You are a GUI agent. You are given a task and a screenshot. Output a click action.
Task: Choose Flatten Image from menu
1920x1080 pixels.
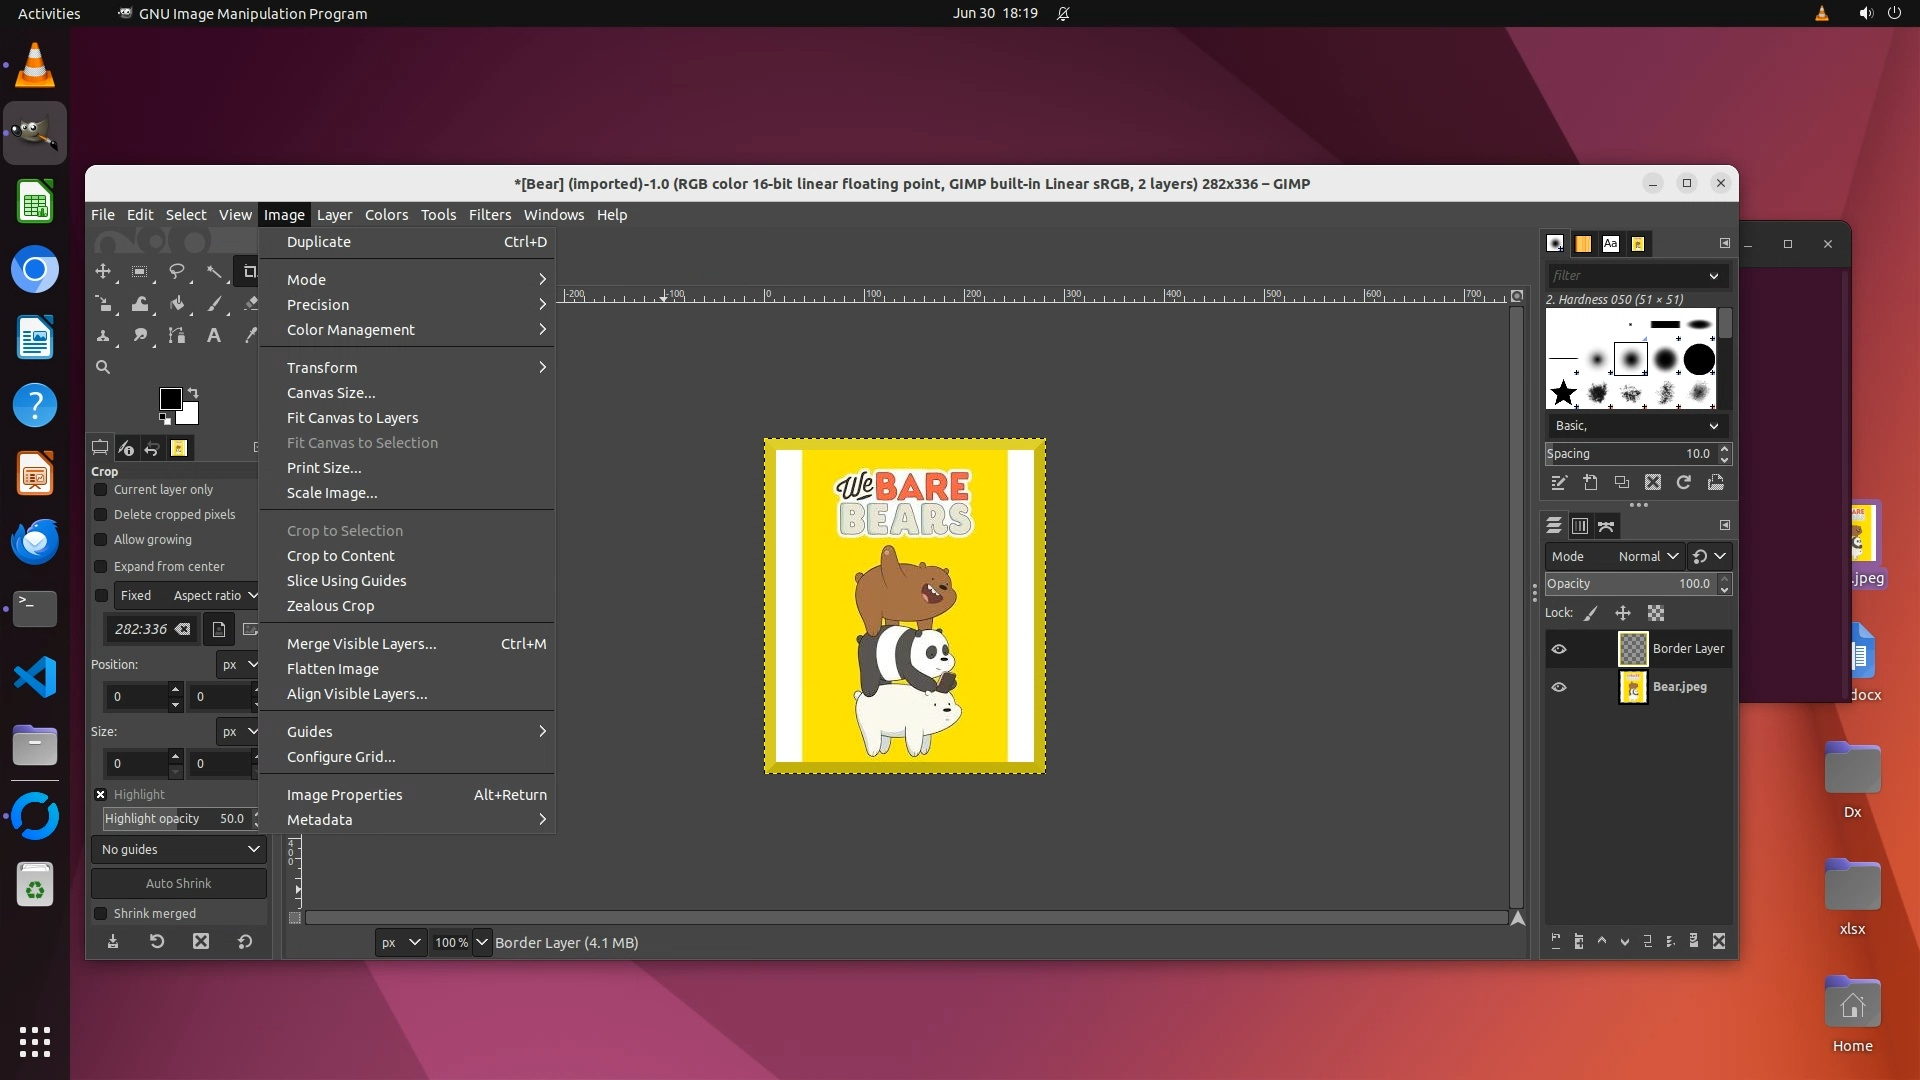pyautogui.click(x=333, y=669)
